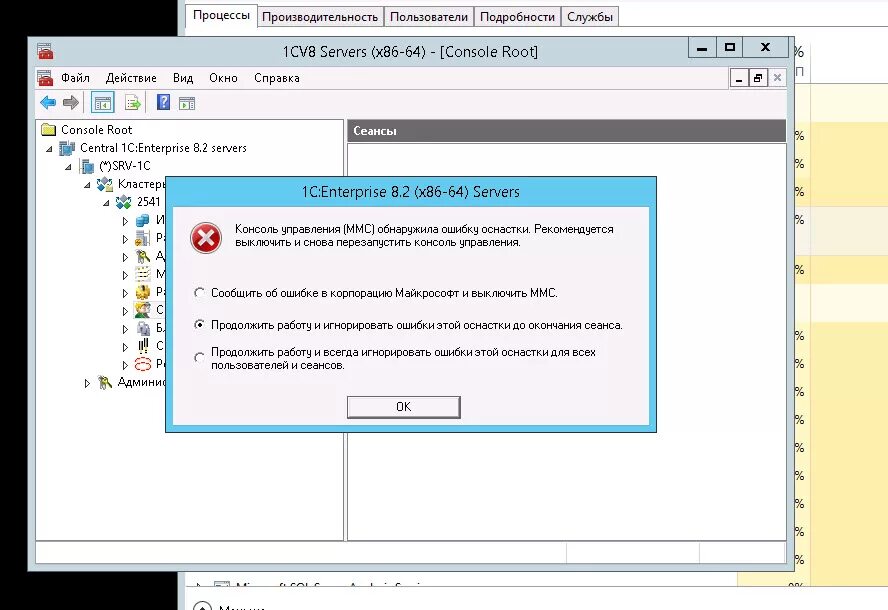
Task: Switch to Подробности tab in Task Manager
Action: pos(517,17)
